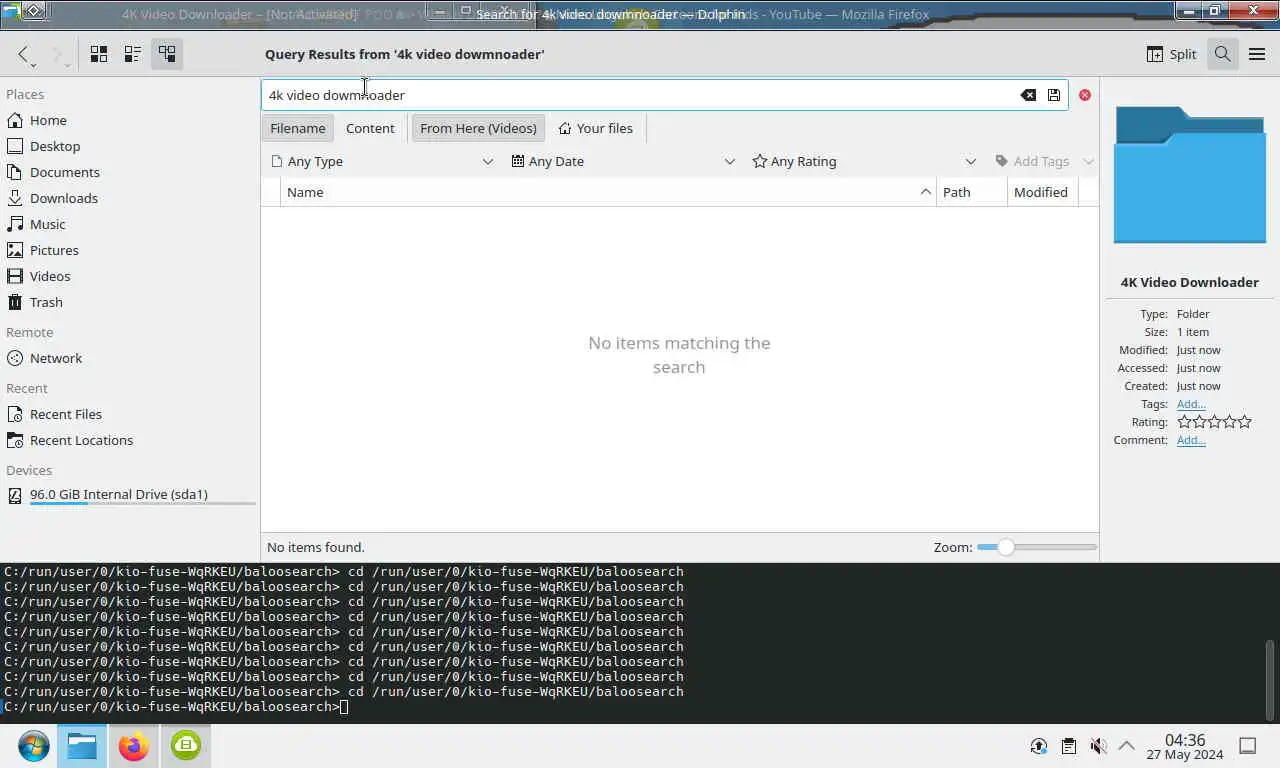Click the terminal command prompt line
Screen dimensions: 1280x768
coord(176,707)
